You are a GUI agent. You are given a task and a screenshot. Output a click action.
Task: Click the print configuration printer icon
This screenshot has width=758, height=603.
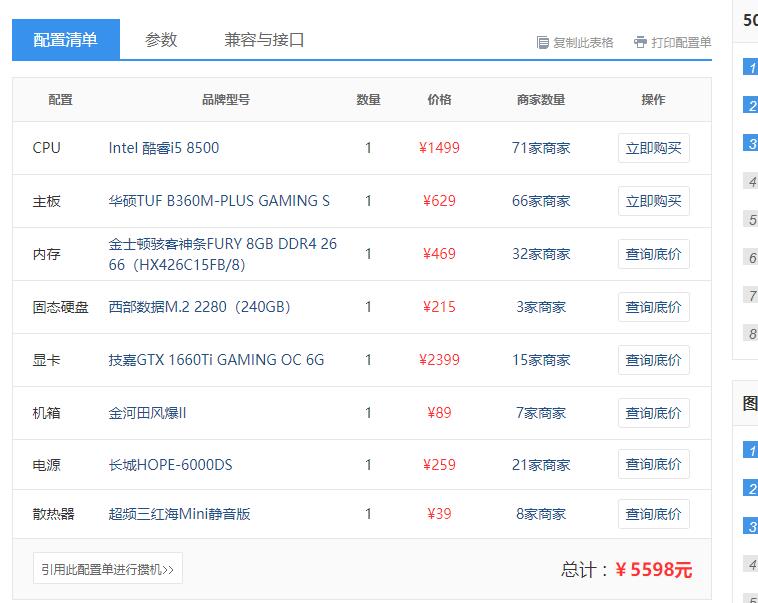(x=640, y=42)
